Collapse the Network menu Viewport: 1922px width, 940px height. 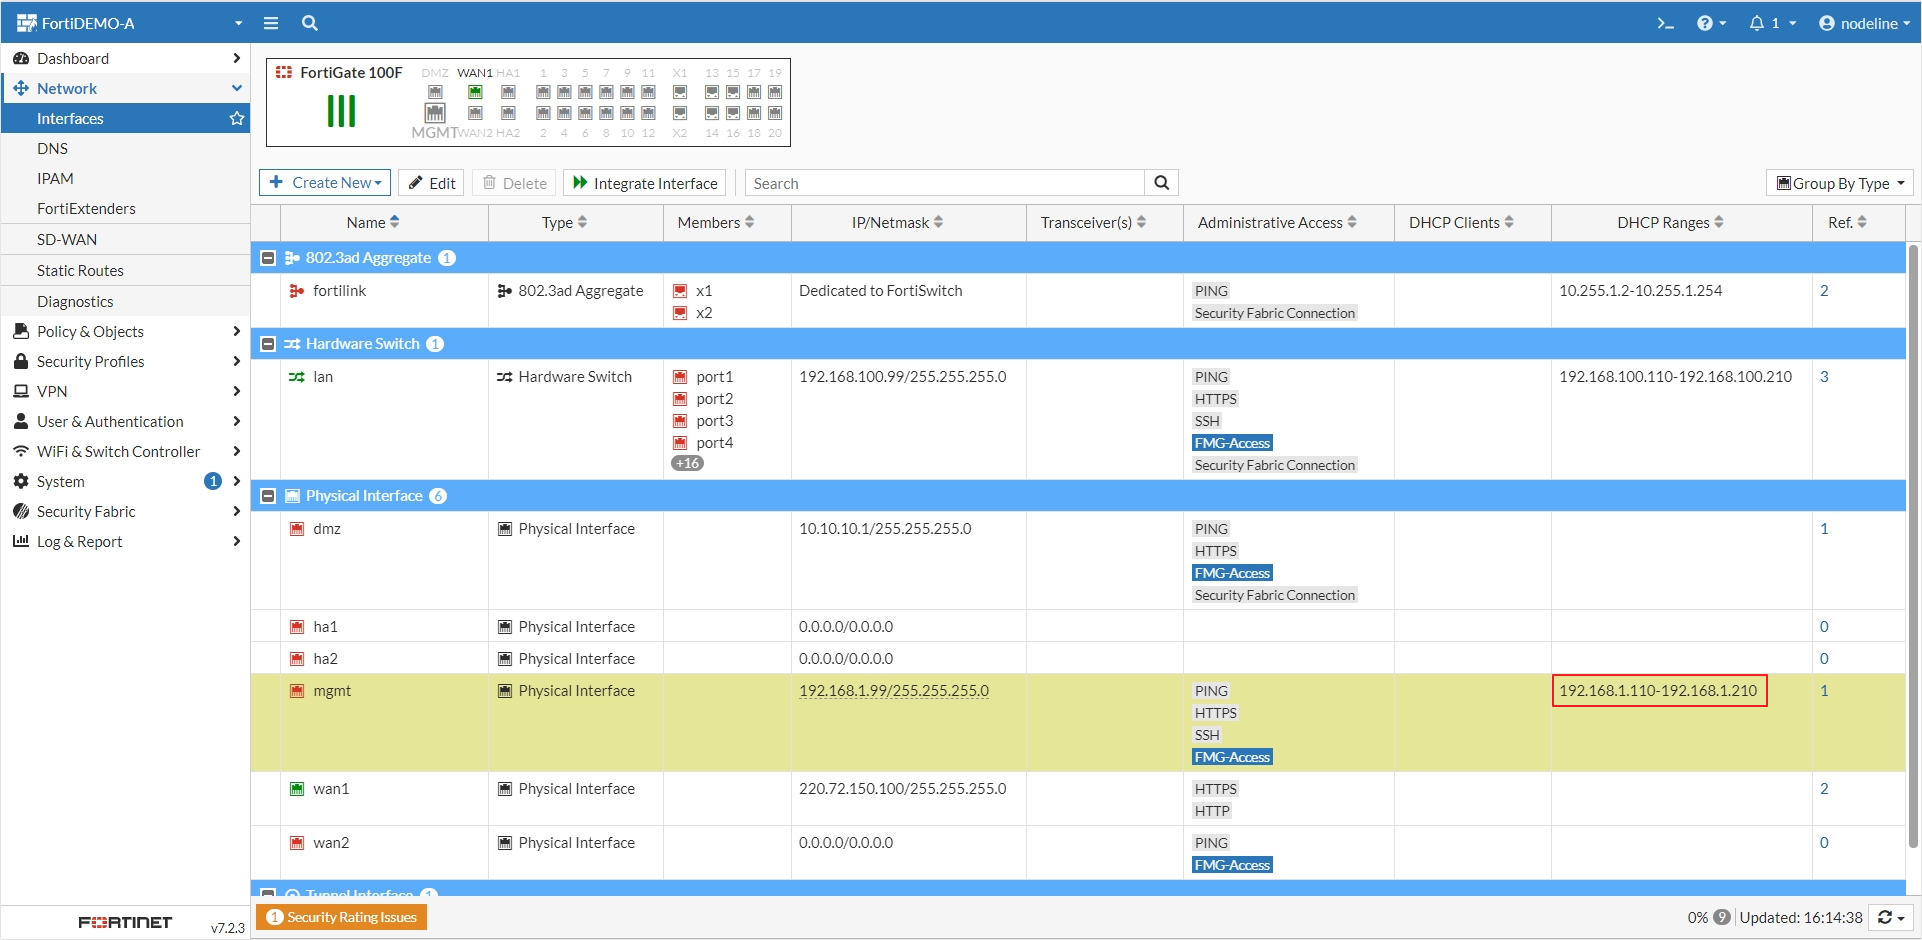125,88
